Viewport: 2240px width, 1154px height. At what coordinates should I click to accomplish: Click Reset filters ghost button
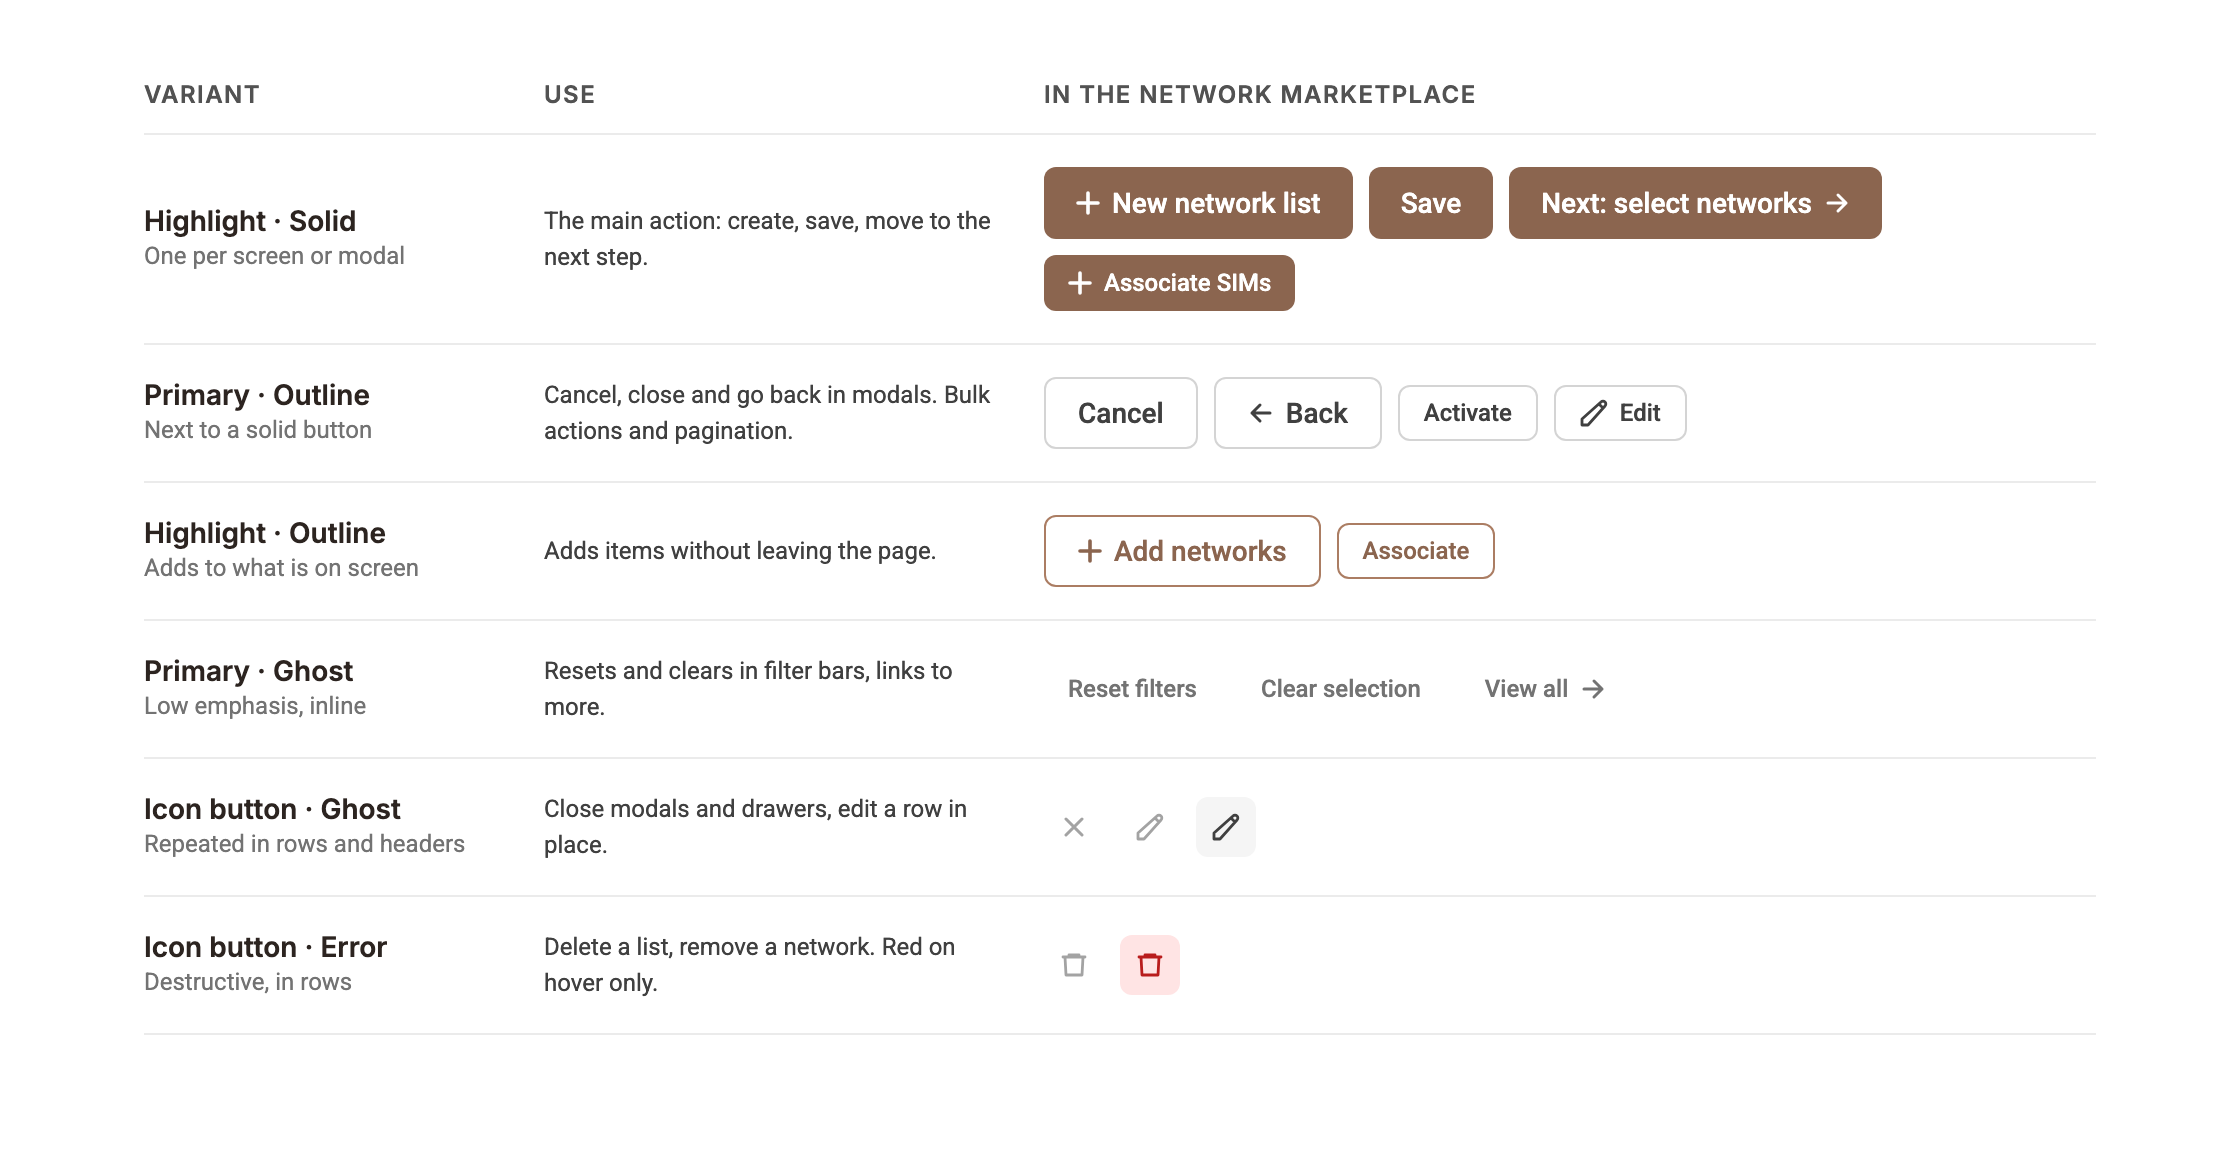(x=1132, y=689)
